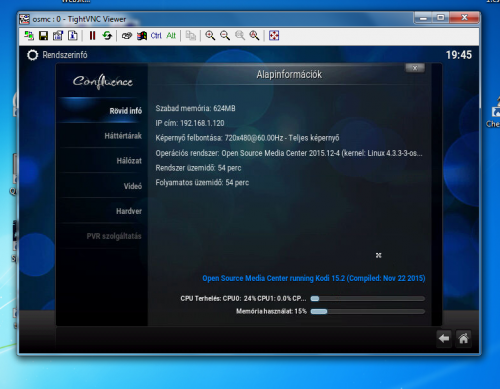
Task: Minimize the TightVNC Viewer window
Action: click(423, 18)
